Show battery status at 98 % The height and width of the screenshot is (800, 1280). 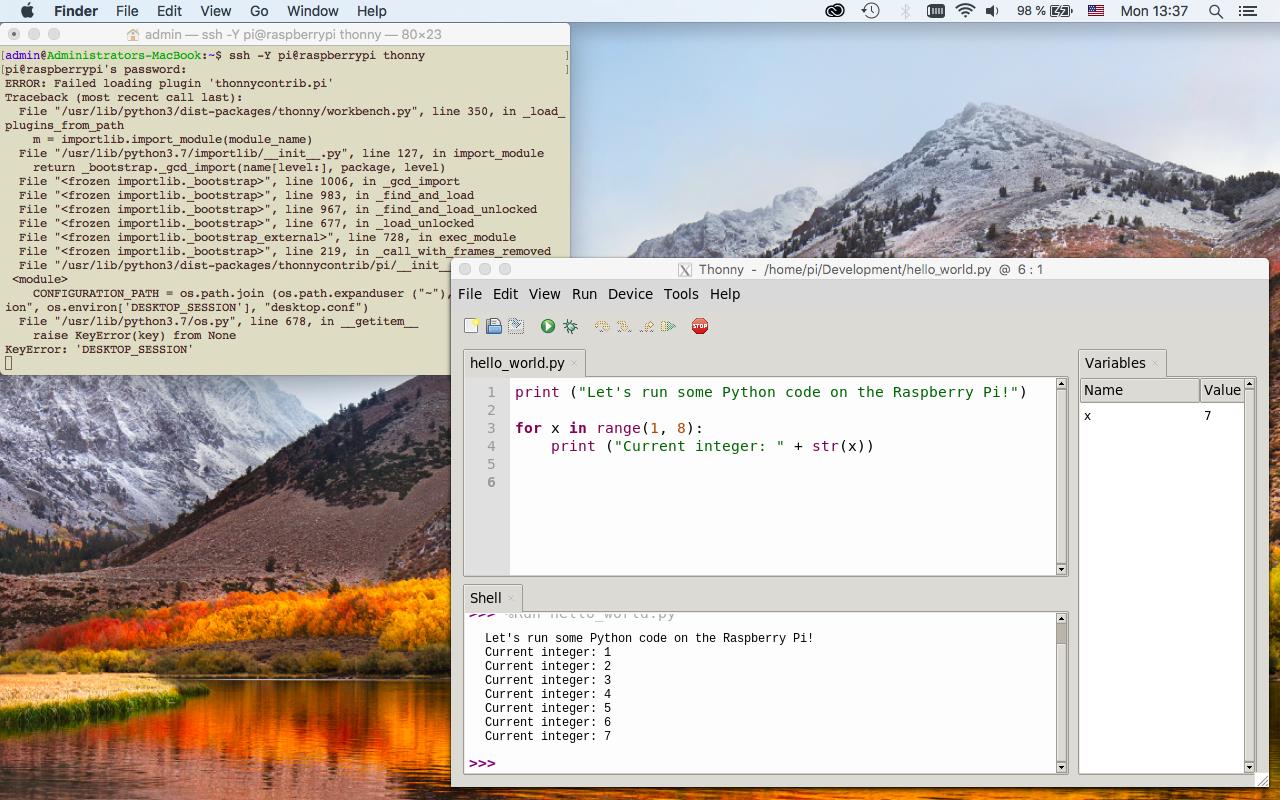(x=1045, y=11)
